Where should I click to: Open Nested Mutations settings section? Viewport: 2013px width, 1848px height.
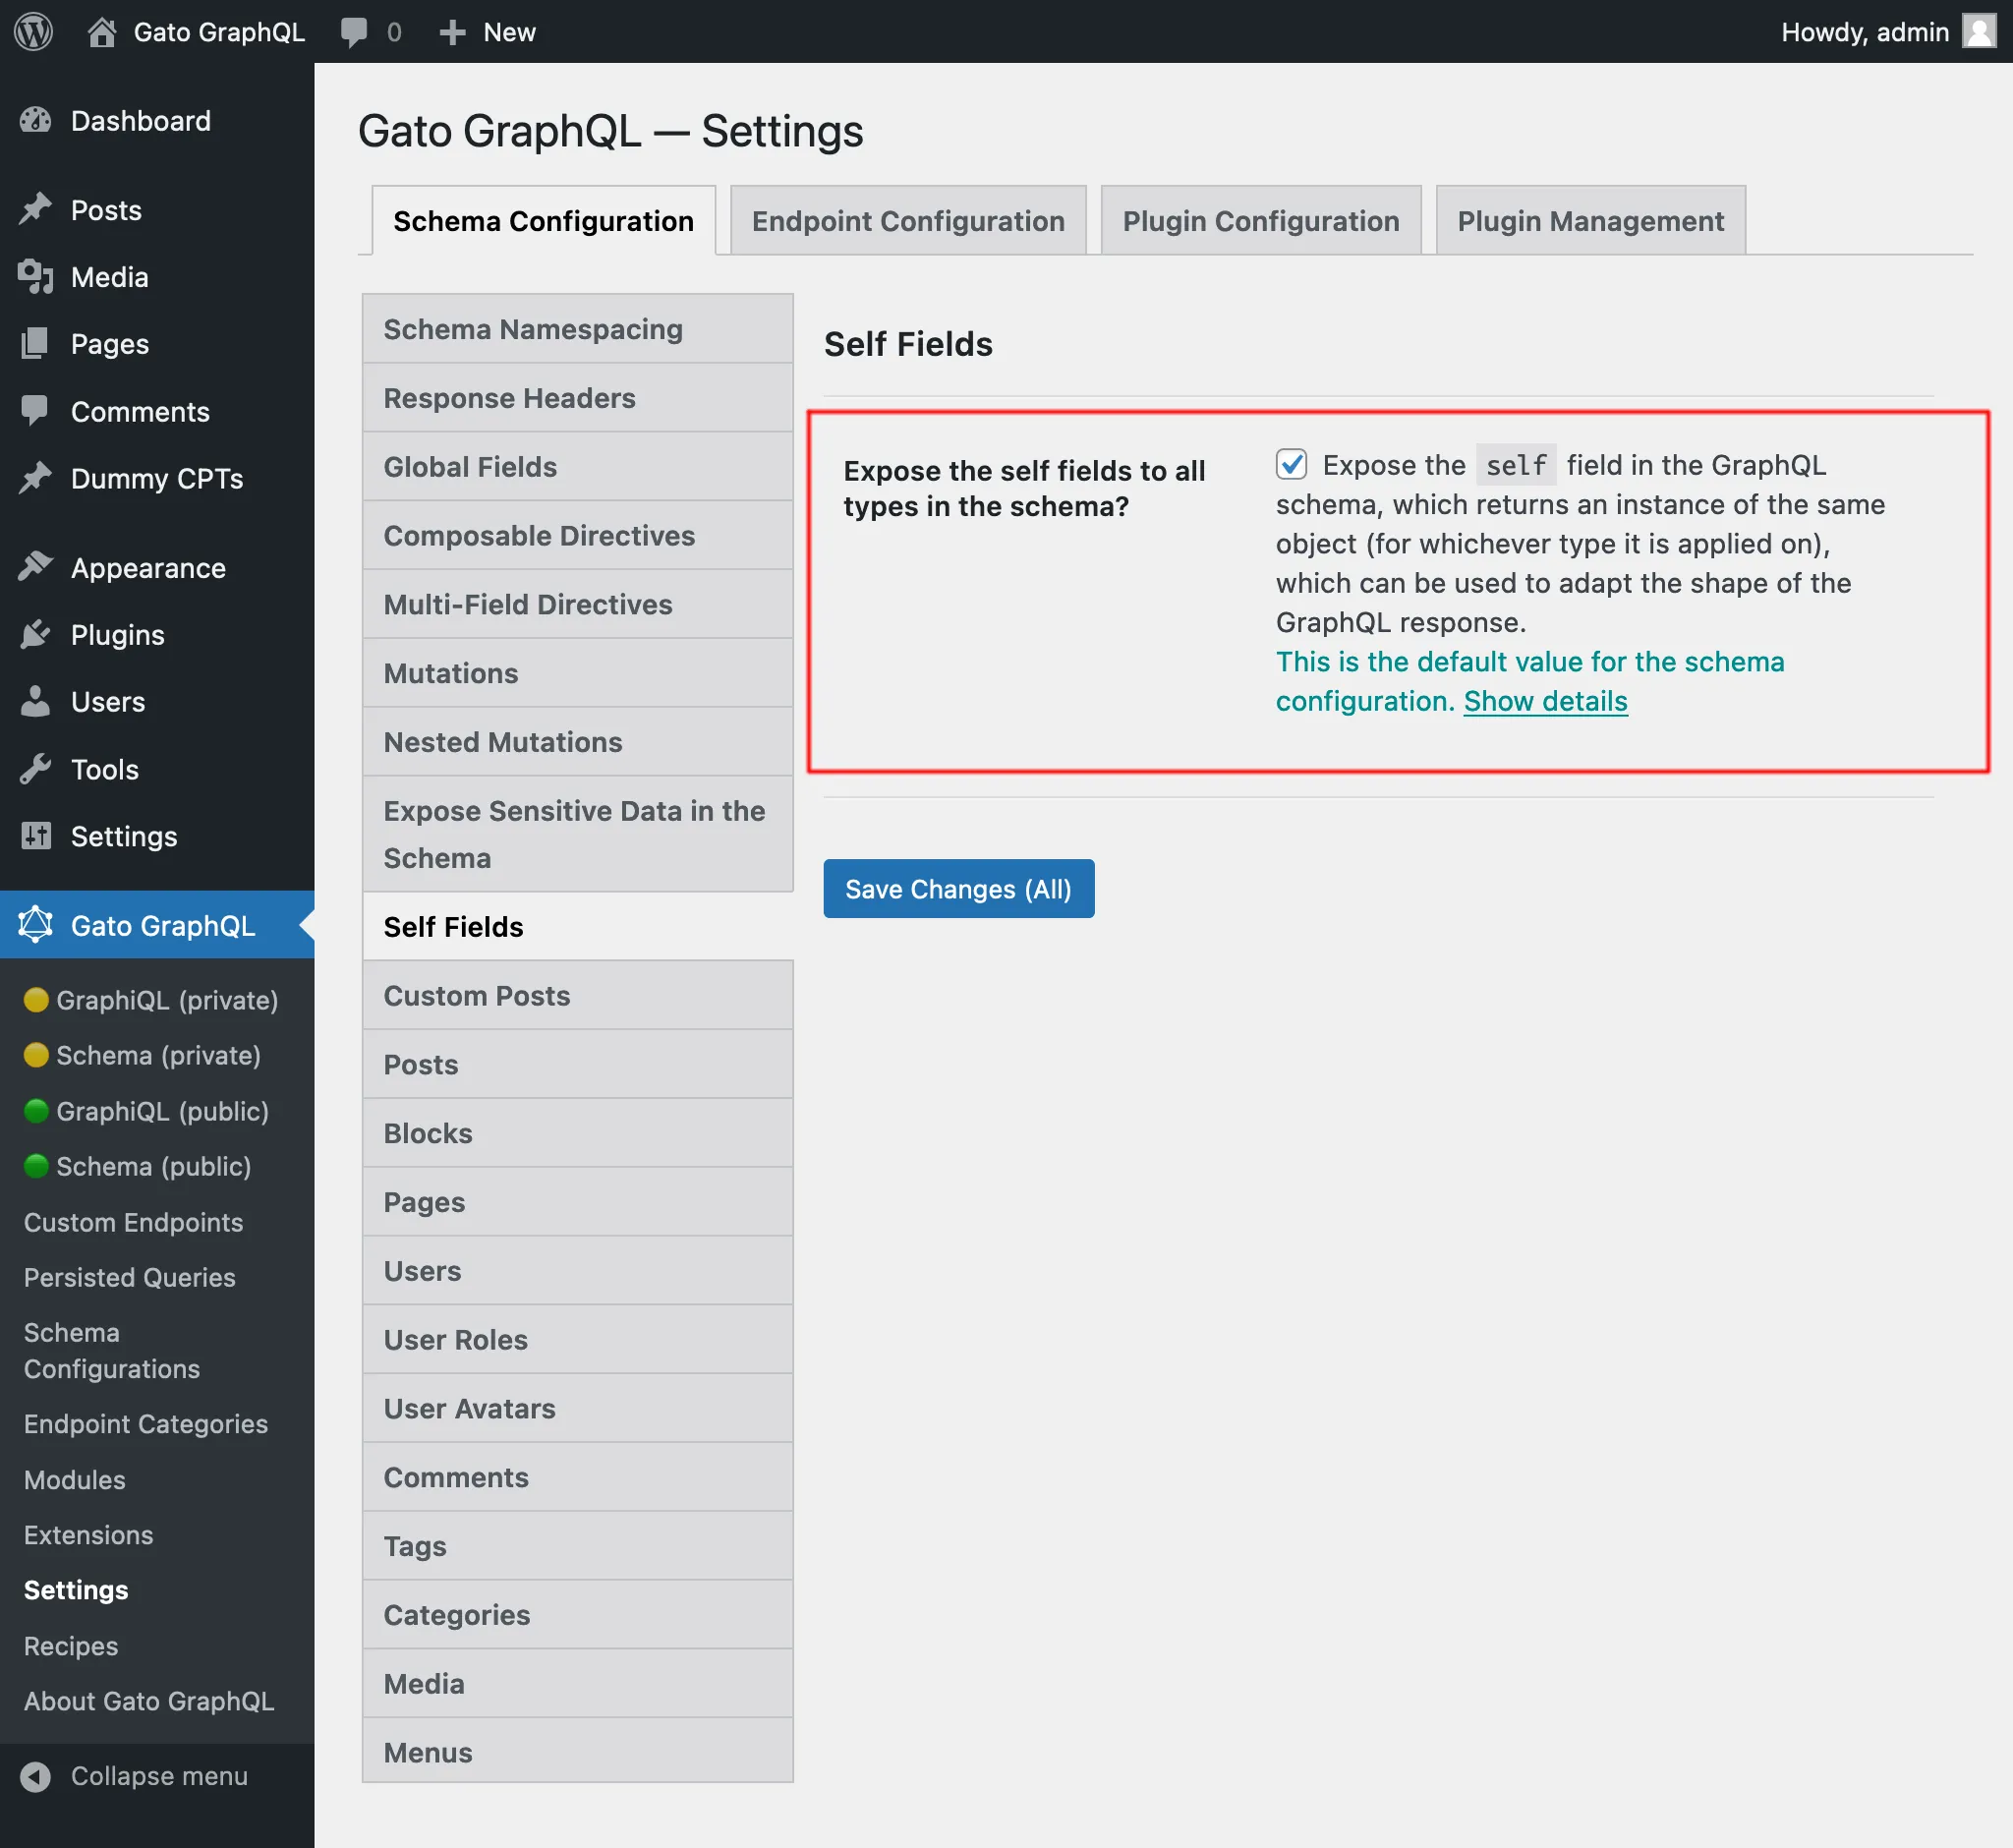click(578, 743)
